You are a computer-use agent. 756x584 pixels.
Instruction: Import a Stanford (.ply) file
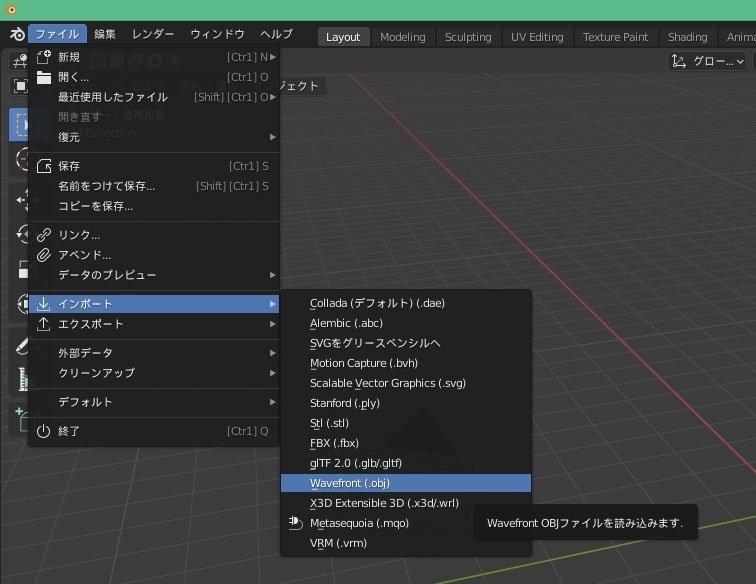click(x=406, y=403)
